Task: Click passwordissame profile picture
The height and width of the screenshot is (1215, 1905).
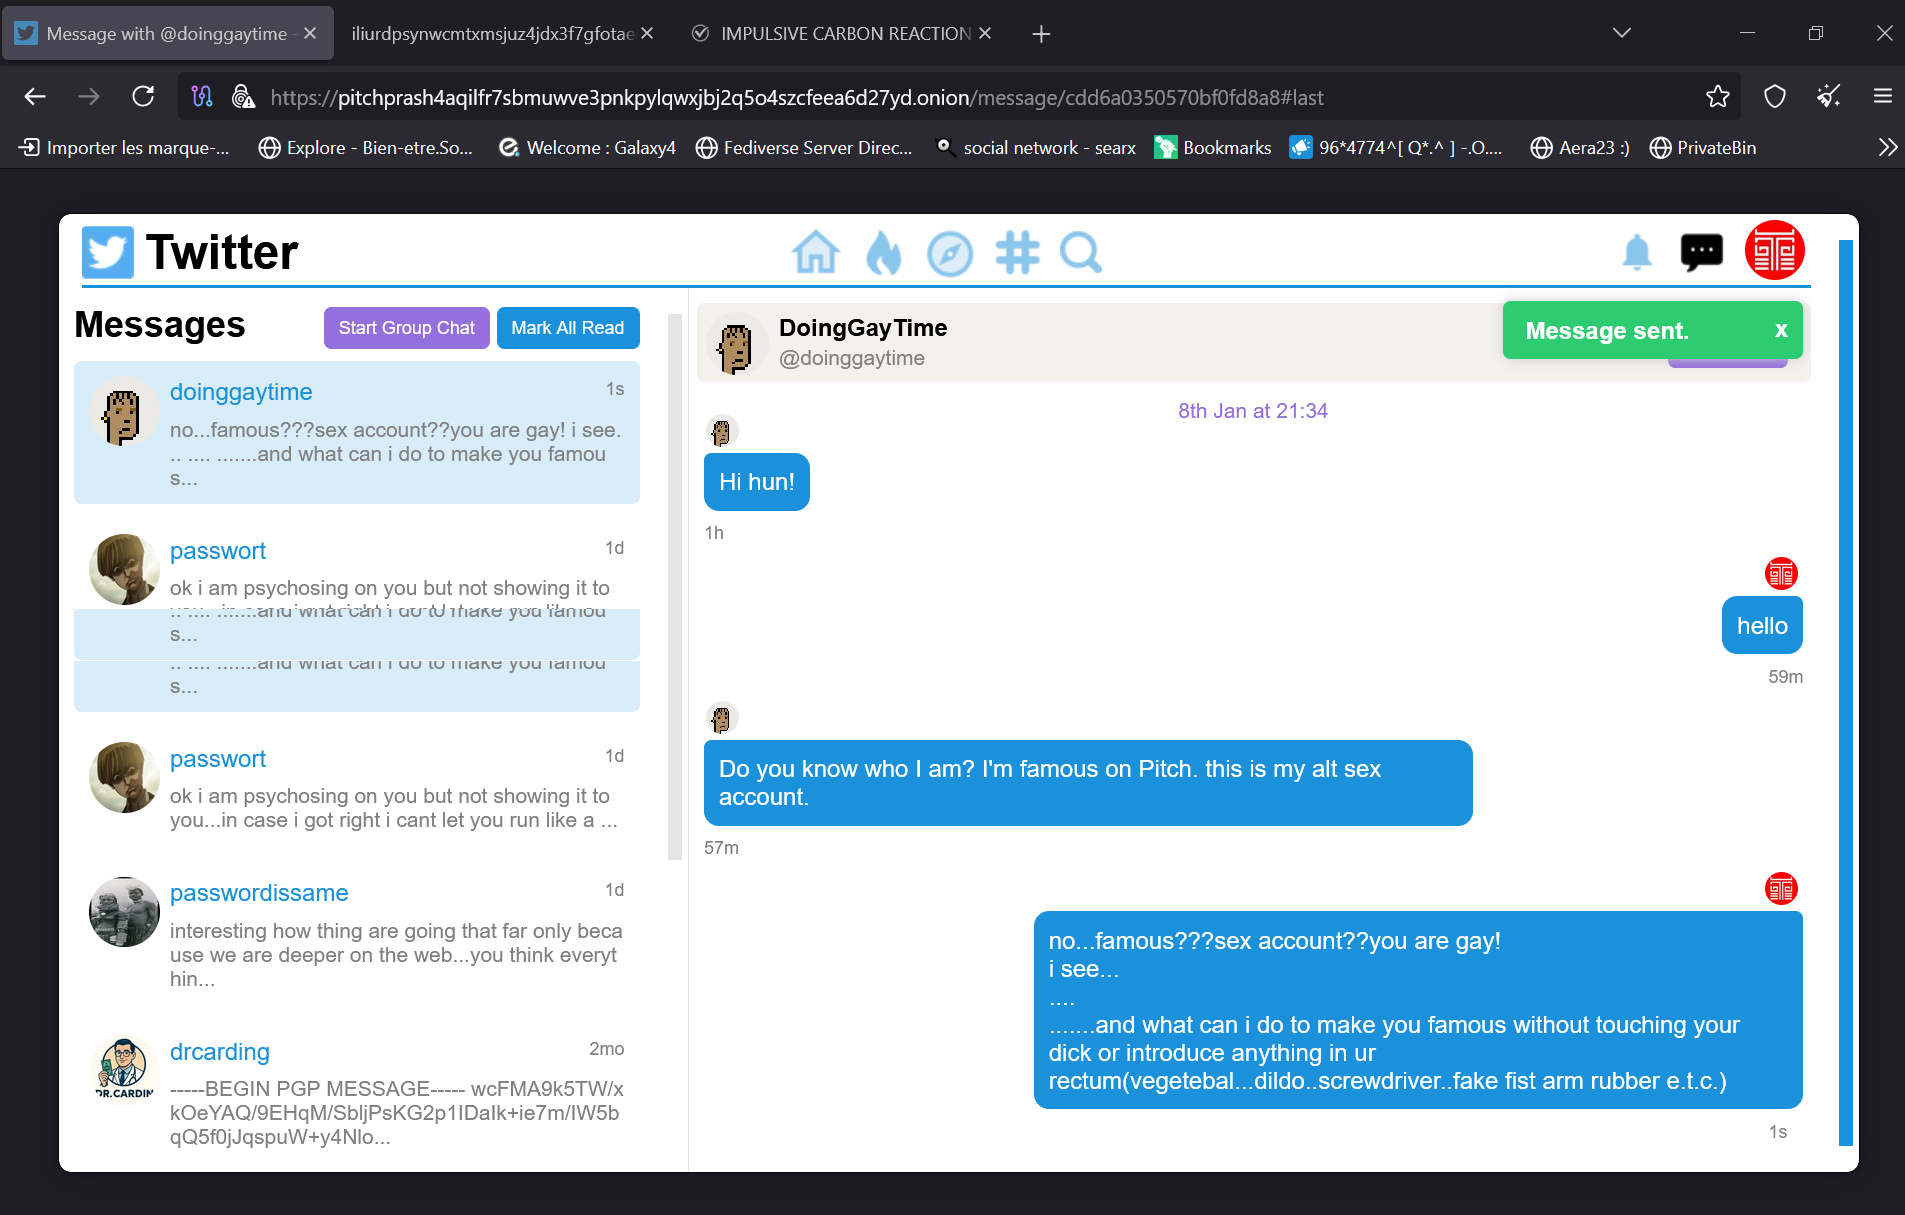Action: (x=124, y=912)
